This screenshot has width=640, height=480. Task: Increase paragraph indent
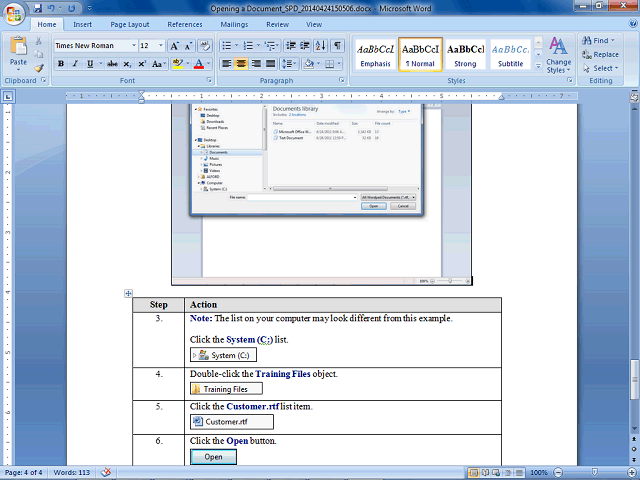305,46
